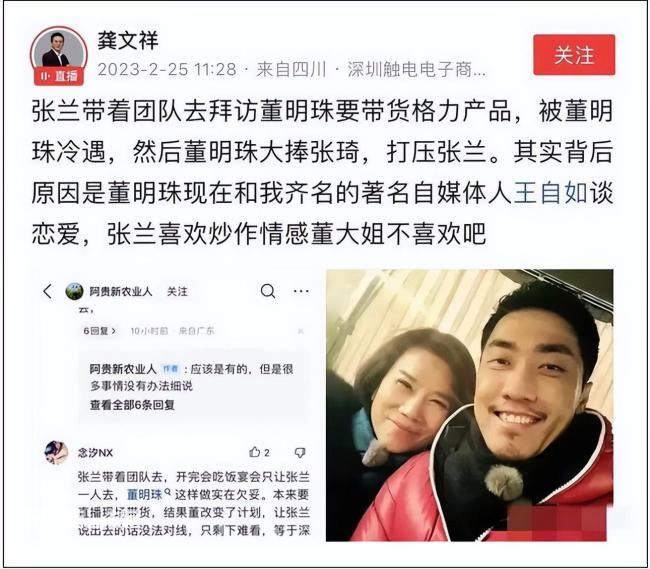Image resolution: width=650 pixels, height=569 pixels.
Task: Open the truncated 深圳触电电子商 source label
Action: click(416, 69)
